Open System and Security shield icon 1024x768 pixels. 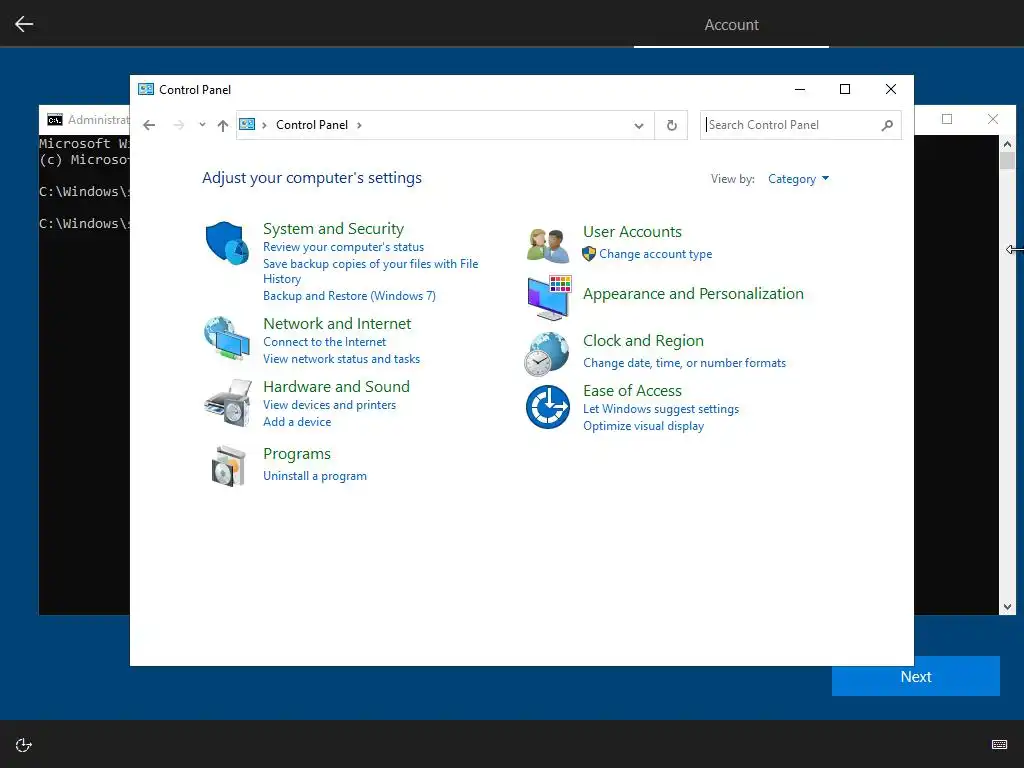tap(227, 243)
